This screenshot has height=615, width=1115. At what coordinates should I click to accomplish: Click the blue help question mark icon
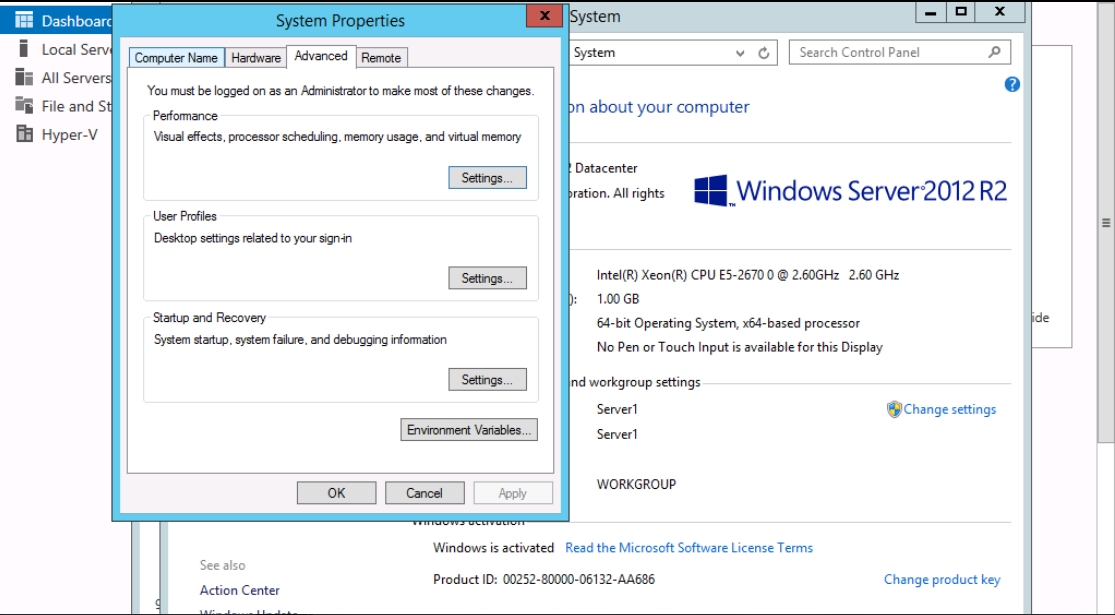coord(1011,85)
